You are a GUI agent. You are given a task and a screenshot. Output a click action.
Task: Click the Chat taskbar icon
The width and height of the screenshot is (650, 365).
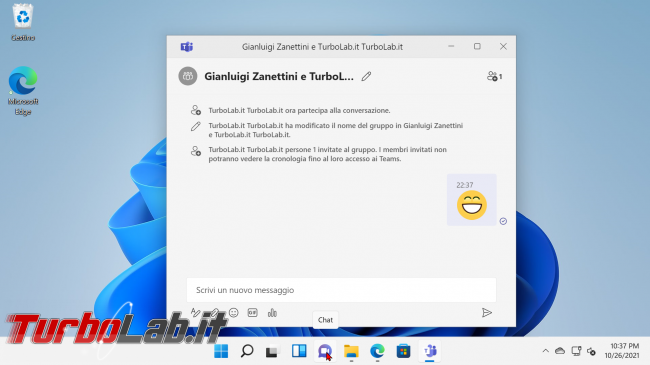click(x=325, y=352)
